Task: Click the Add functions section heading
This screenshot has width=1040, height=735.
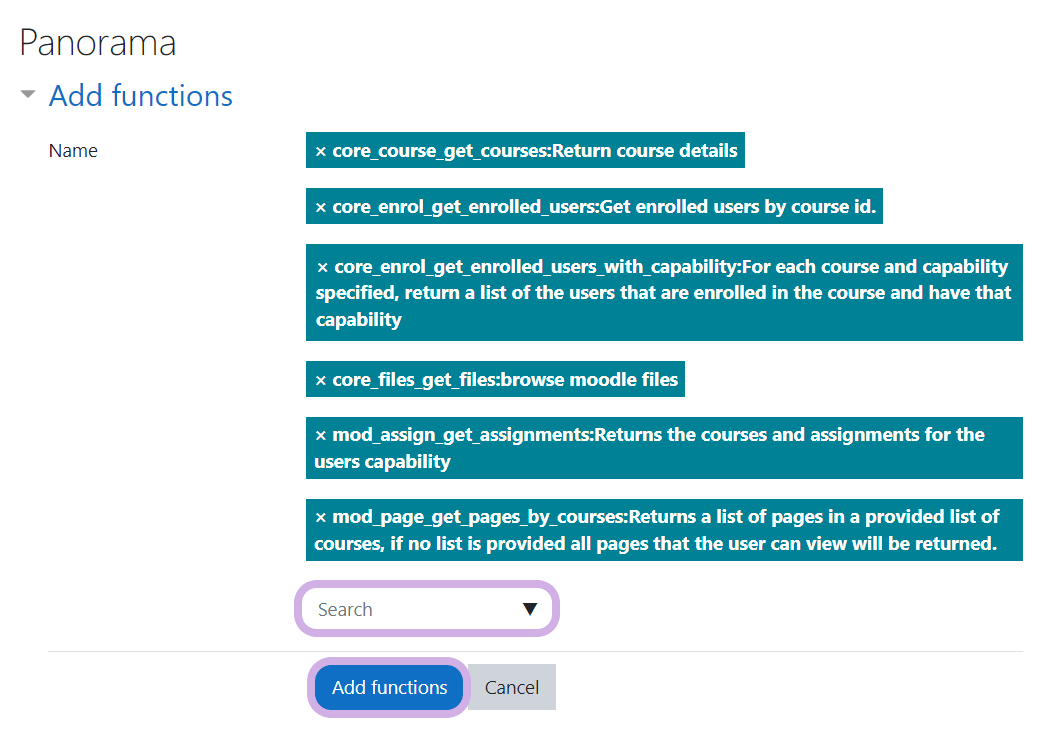Action: pos(141,96)
